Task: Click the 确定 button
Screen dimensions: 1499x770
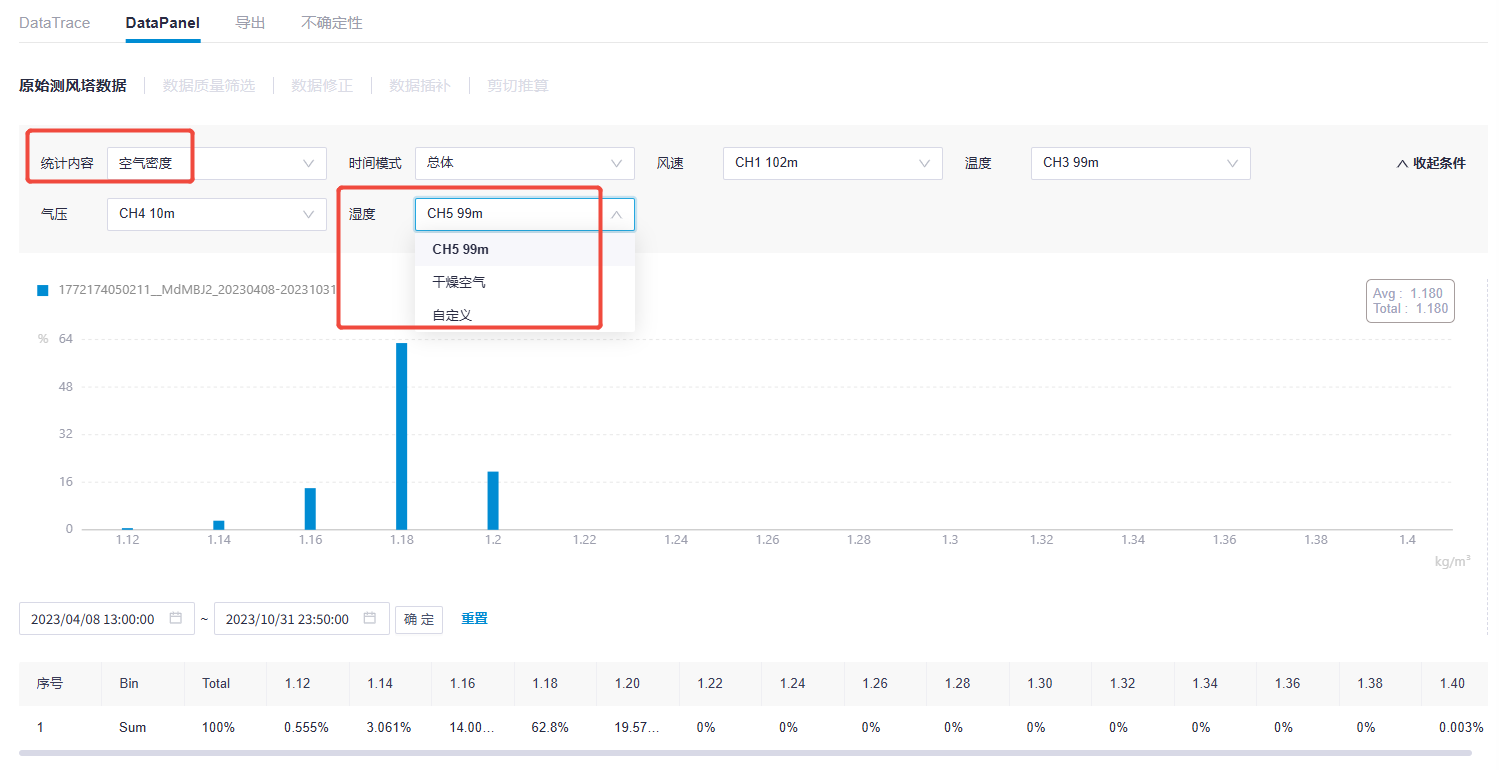Action: [419, 619]
